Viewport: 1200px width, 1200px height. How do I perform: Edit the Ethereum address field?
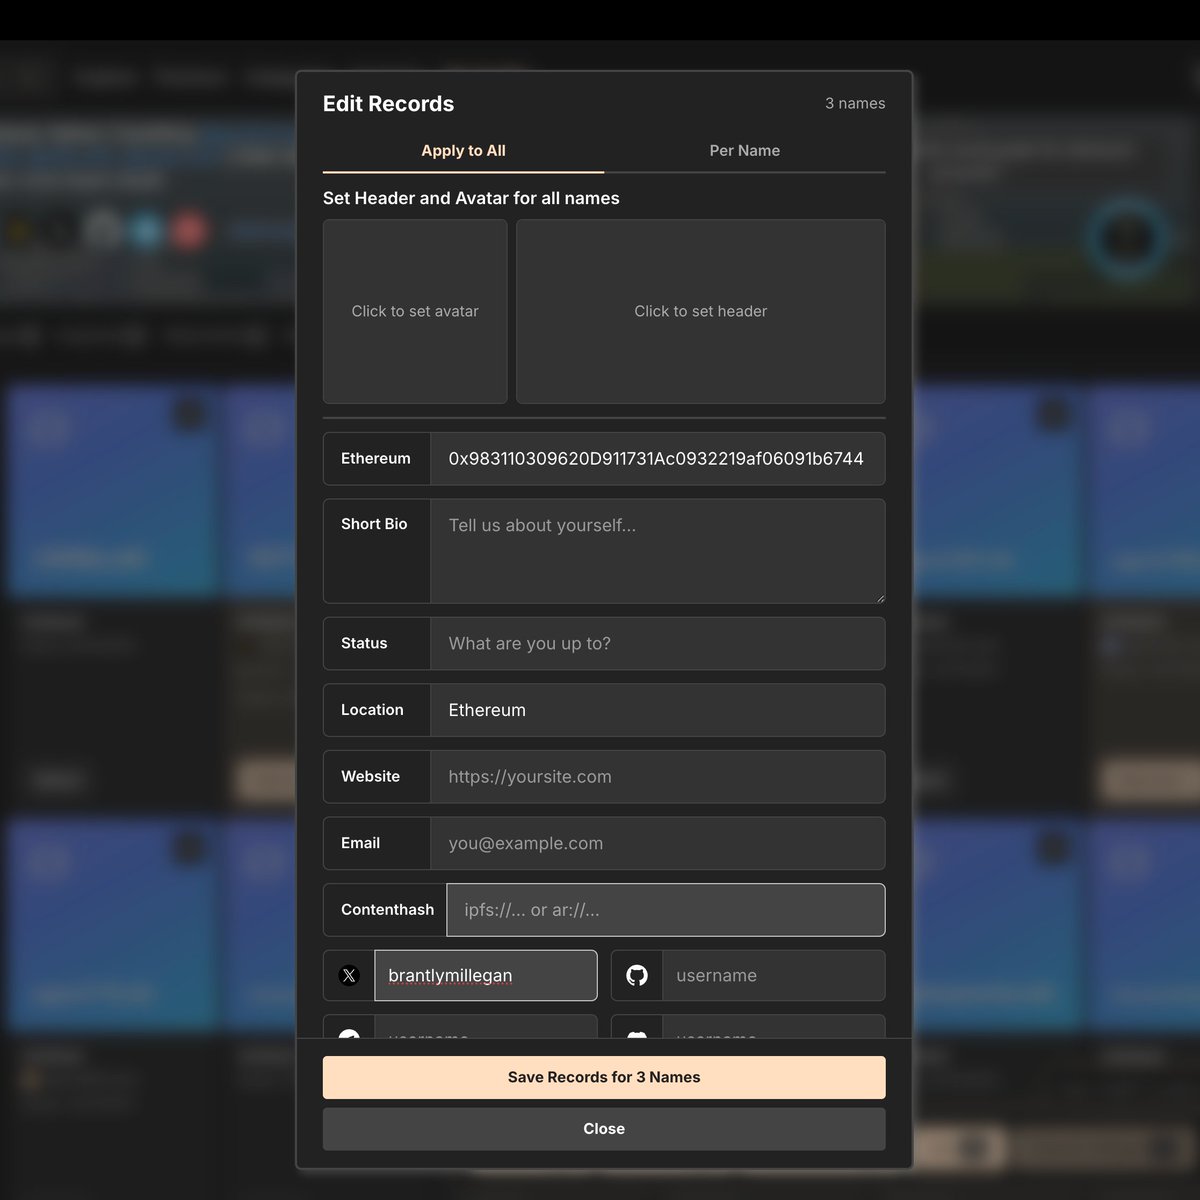point(658,459)
